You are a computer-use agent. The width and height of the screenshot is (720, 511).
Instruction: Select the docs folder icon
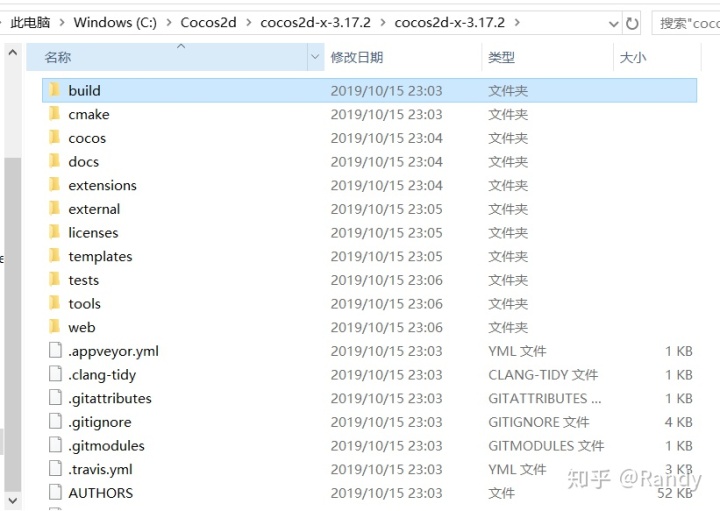pos(54,161)
